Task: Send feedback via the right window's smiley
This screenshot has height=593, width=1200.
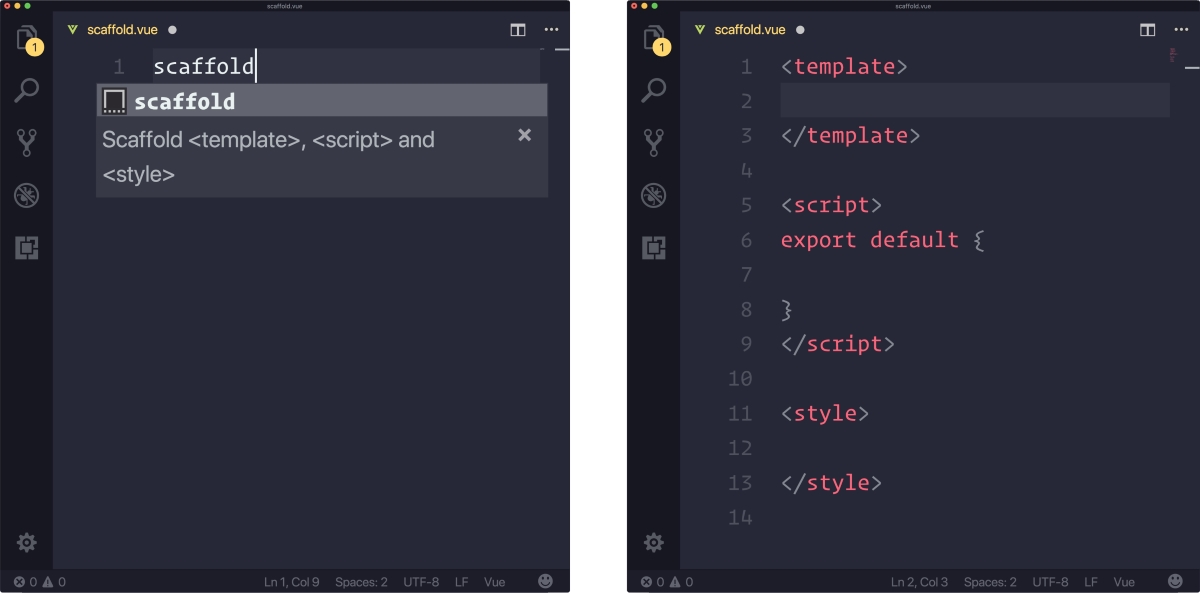Action: (x=1175, y=581)
